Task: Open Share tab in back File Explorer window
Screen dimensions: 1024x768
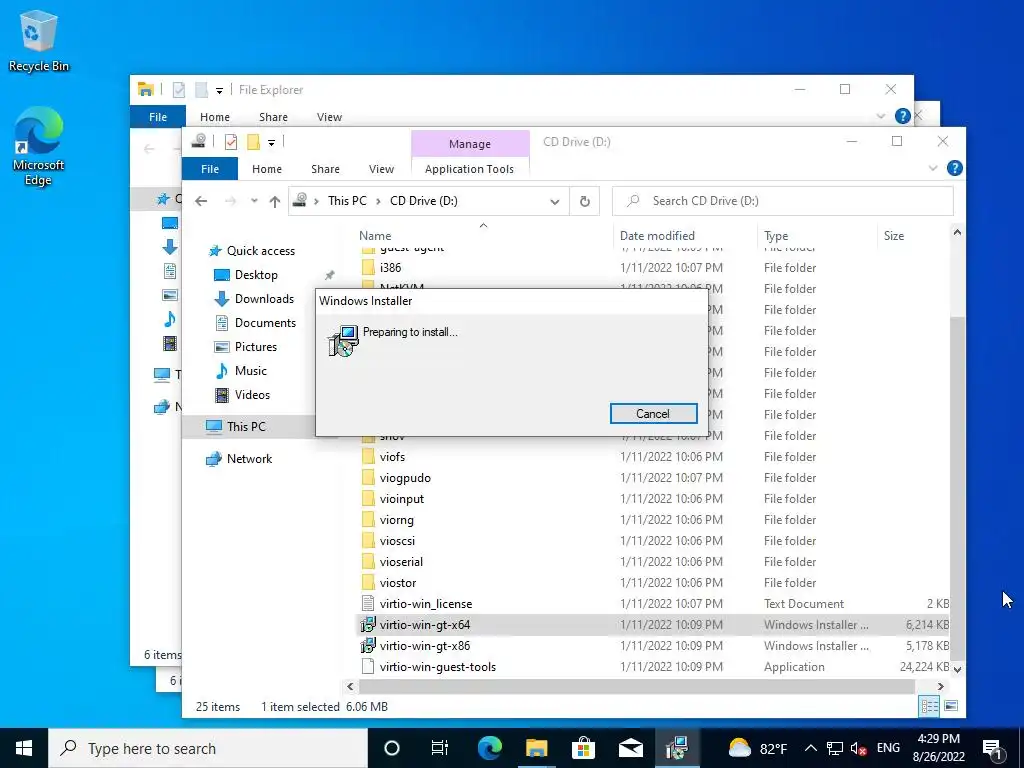Action: (273, 117)
